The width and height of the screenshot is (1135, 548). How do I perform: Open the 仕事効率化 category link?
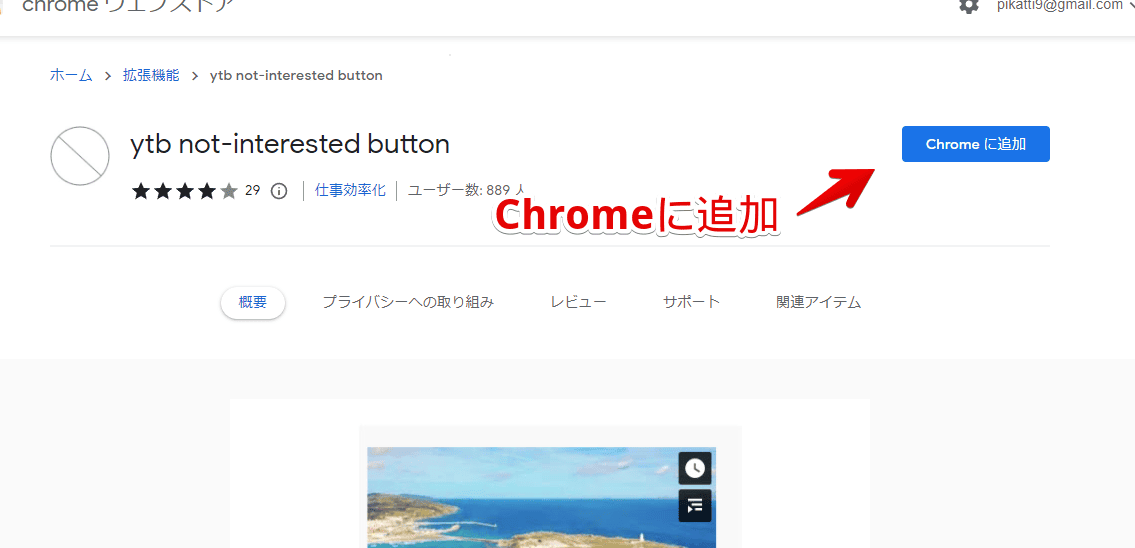[350, 190]
